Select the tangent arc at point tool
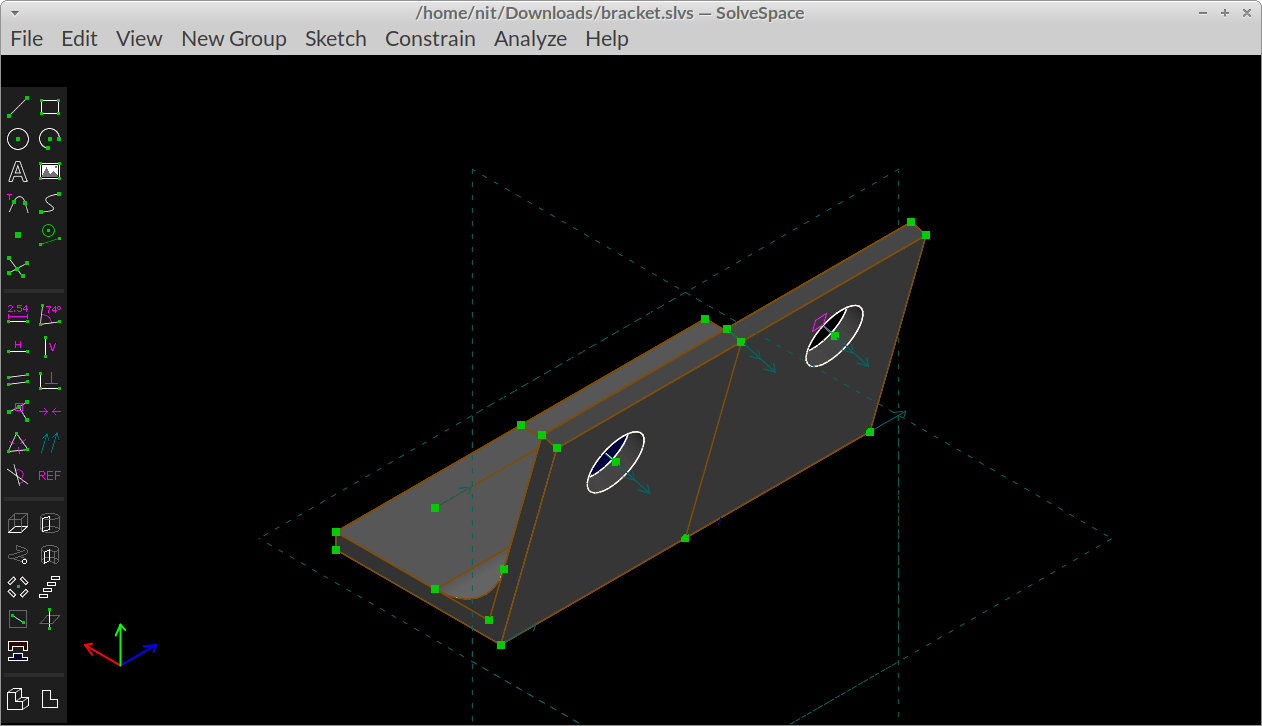This screenshot has height=726, width=1262. coord(17,203)
